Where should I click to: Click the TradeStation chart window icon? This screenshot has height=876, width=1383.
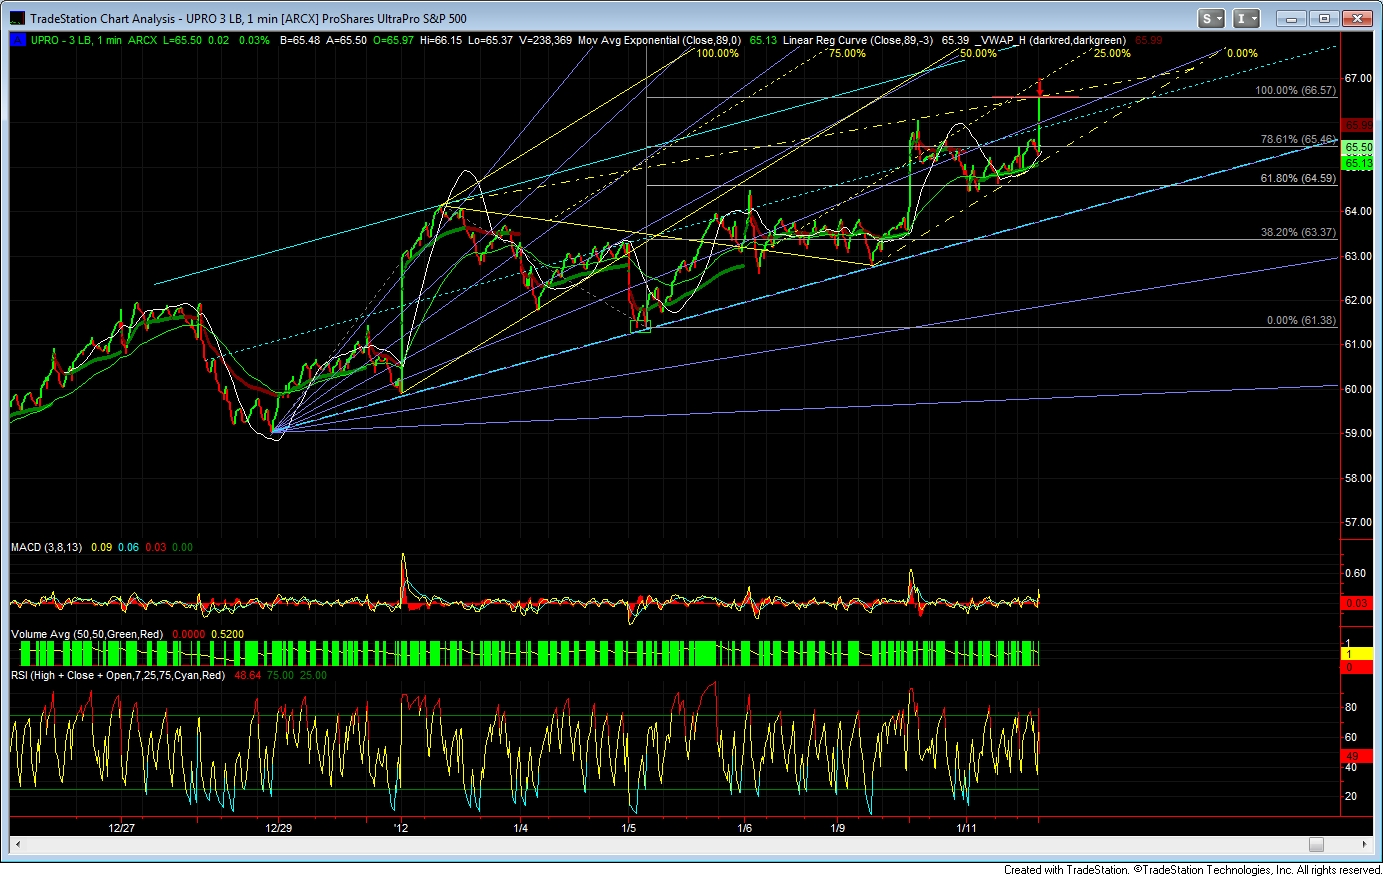[17, 19]
